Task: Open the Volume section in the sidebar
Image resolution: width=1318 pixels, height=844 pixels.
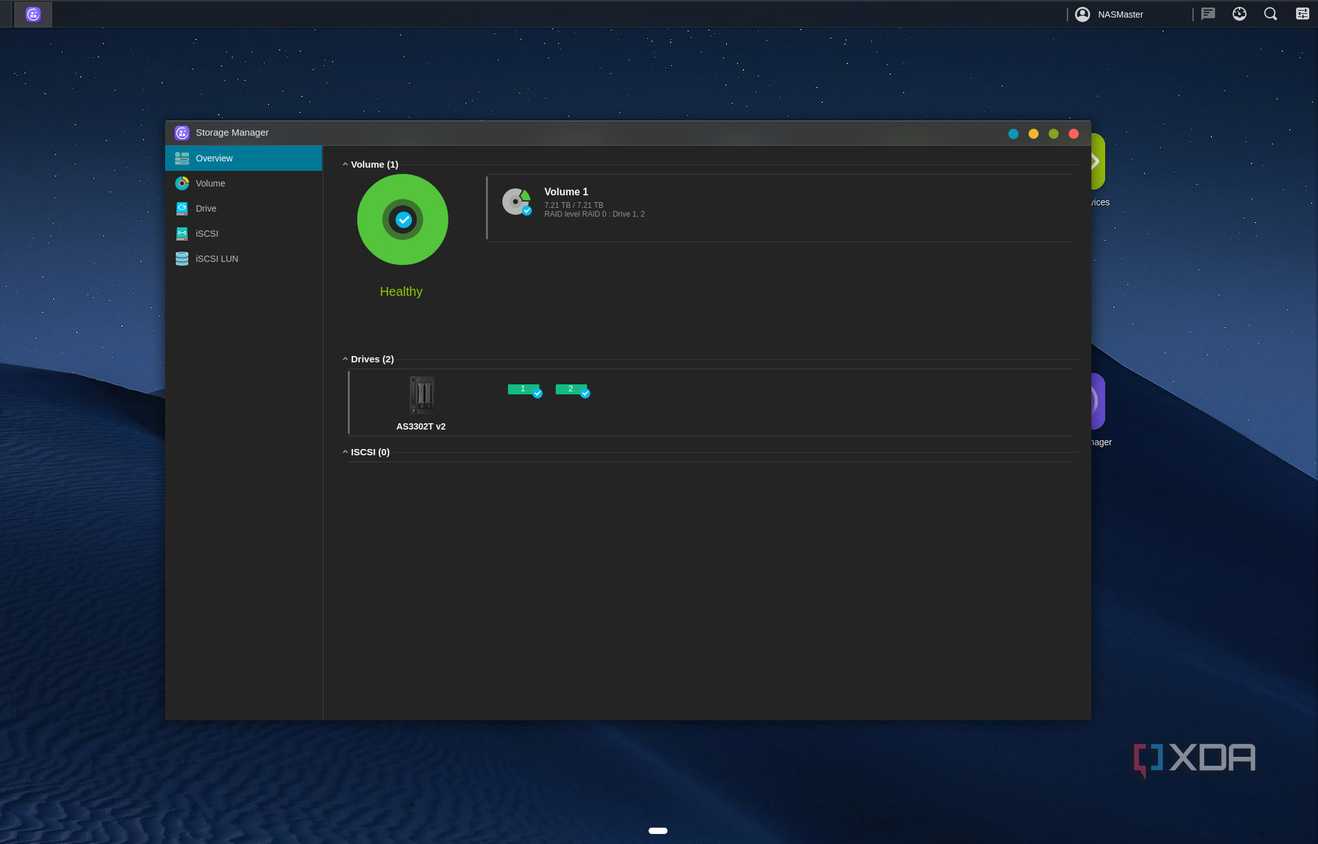Action: point(243,183)
